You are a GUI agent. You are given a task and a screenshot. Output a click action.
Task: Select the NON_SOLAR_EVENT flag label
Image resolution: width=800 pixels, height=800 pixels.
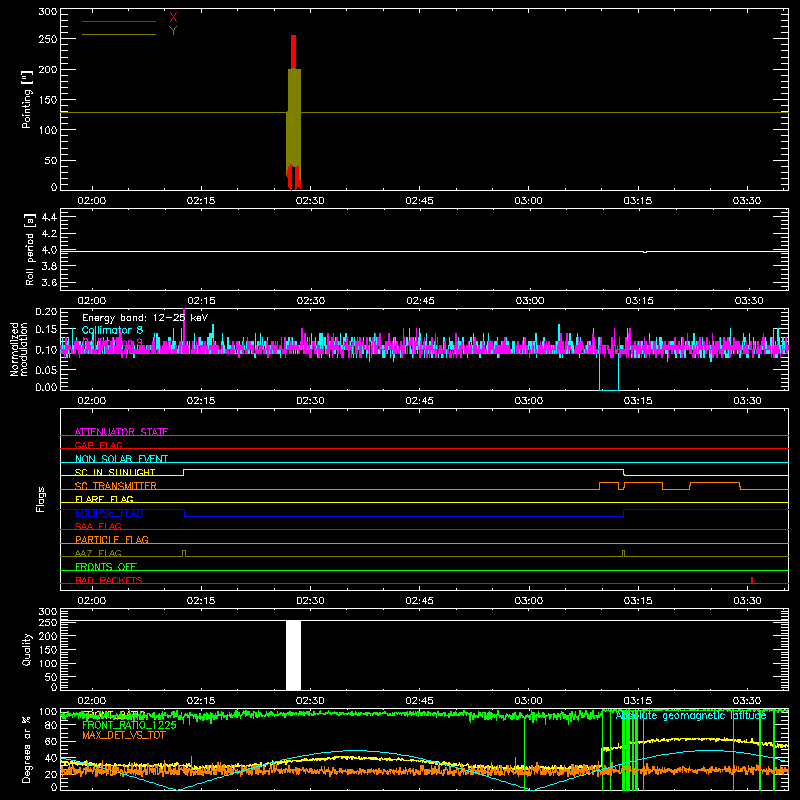pyautogui.click(x=121, y=459)
